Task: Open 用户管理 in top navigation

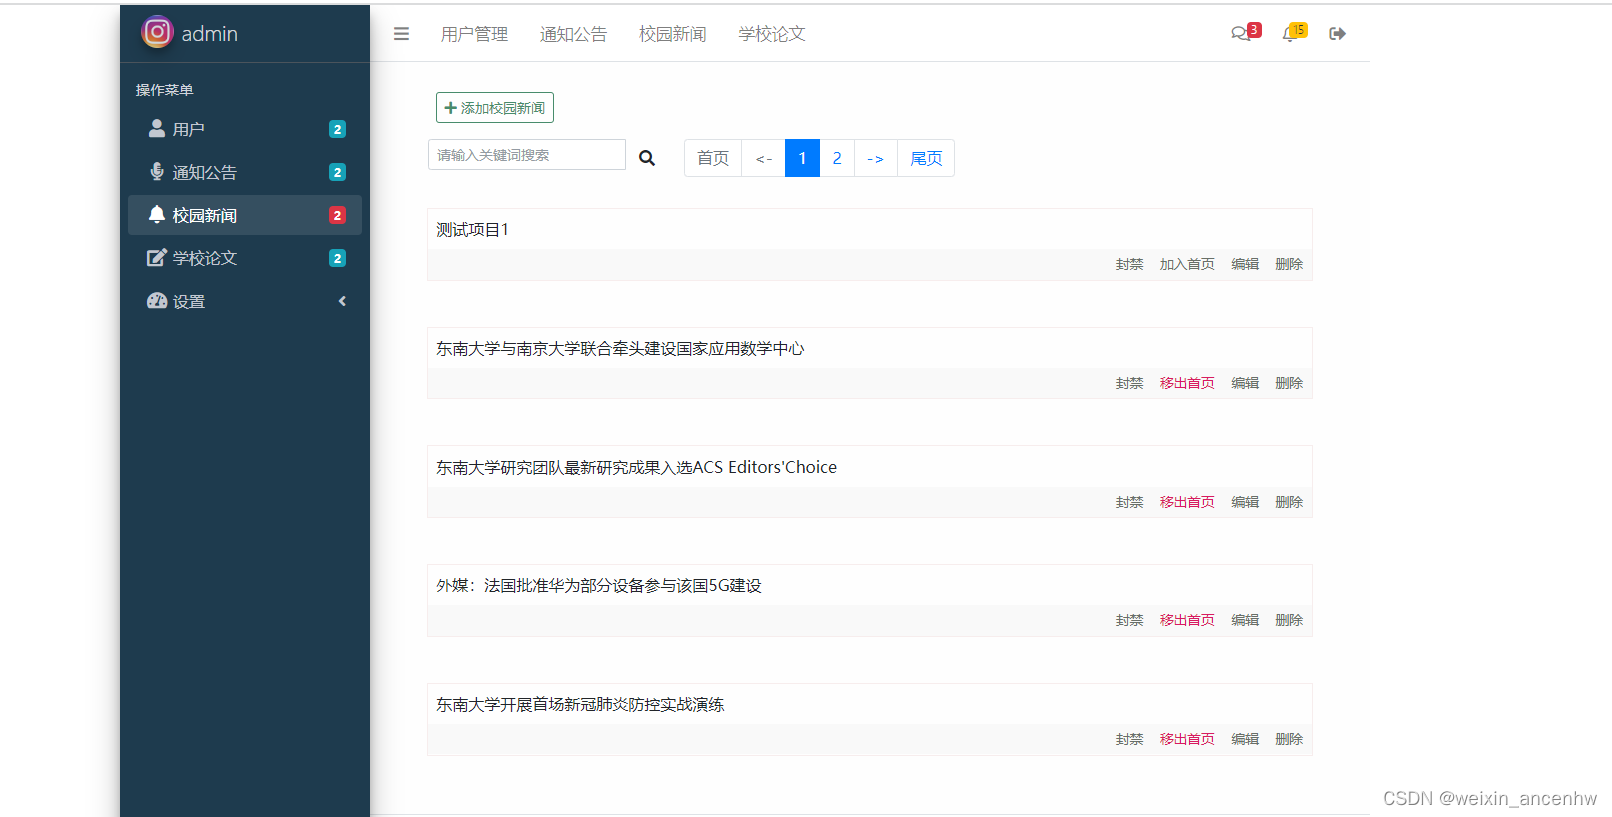Action: click(x=474, y=34)
